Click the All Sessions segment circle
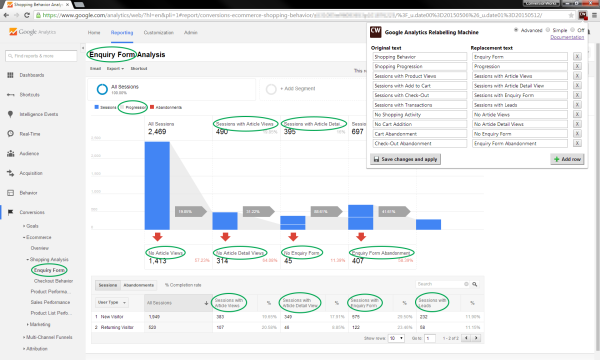The width and height of the screenshot is (600, 360). [102, 89]
